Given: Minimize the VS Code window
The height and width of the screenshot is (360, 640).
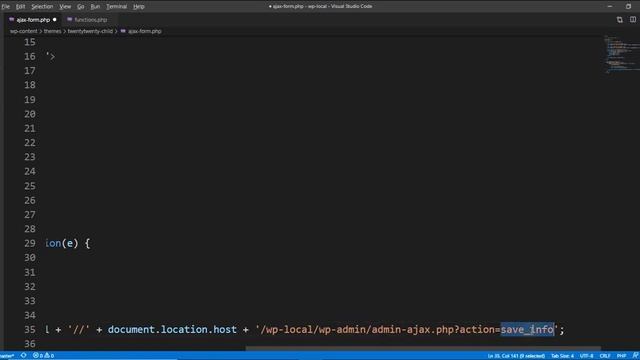Looking at the screenshot, I should [610, 7].
